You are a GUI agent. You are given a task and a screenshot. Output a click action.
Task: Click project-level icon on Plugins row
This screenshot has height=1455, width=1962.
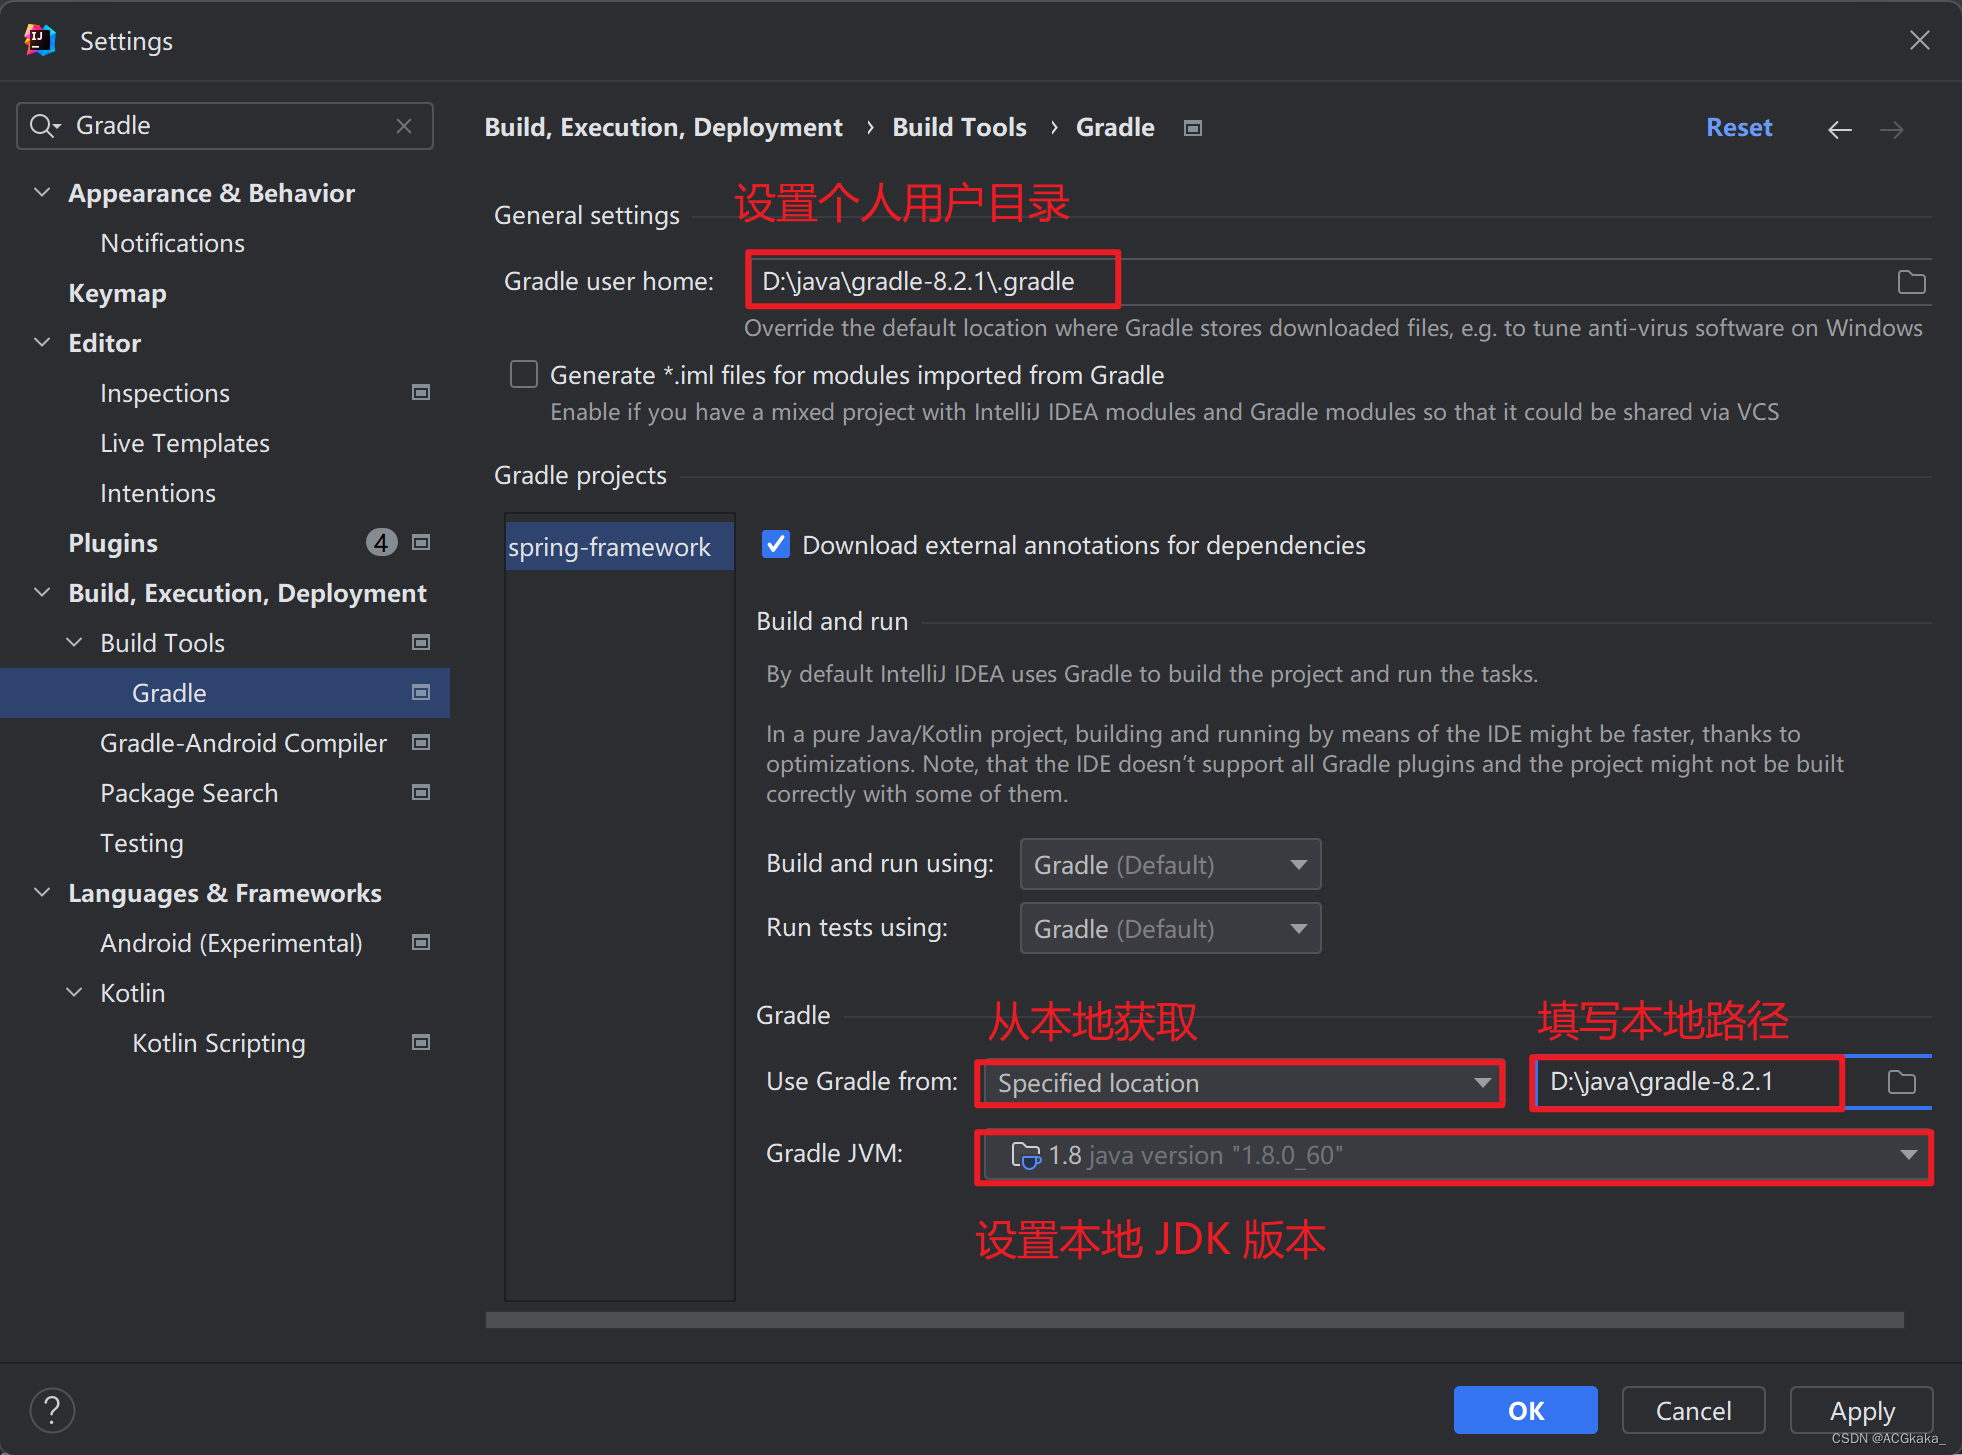[421, 542]
